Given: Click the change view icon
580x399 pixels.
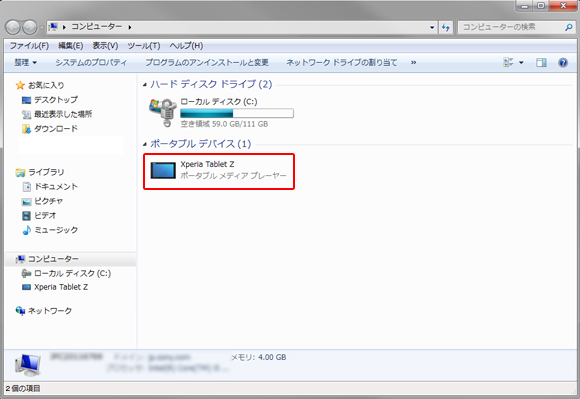Looking at the screenshot, I should [508, 62].
